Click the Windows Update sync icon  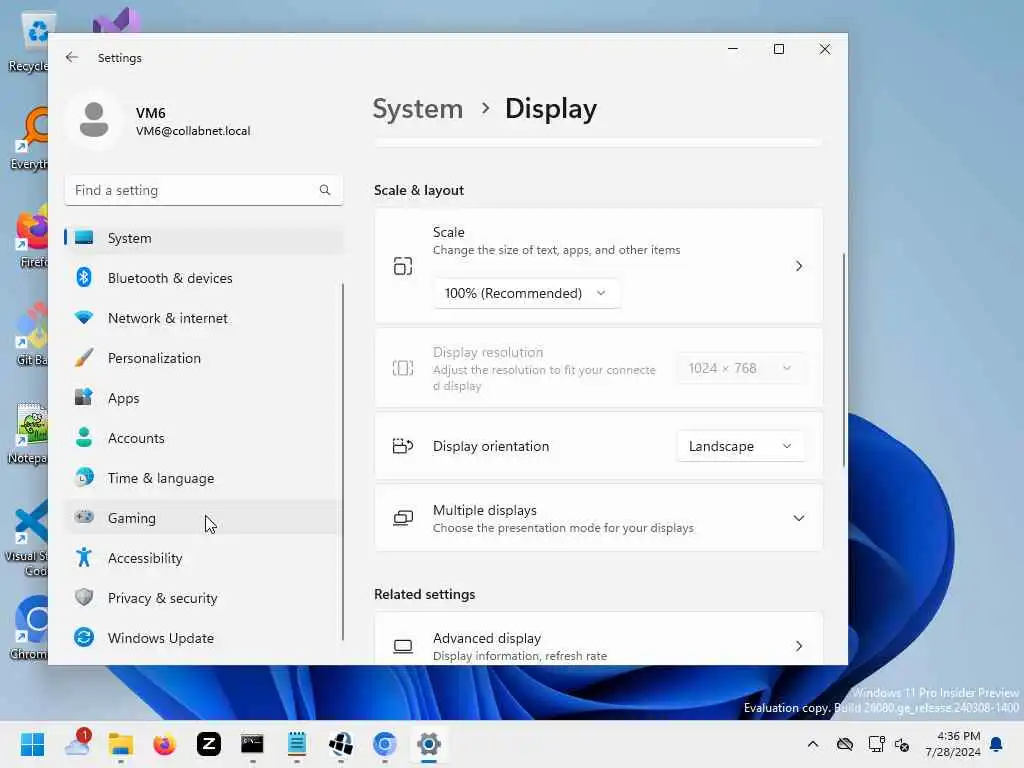tap(84, 637)
